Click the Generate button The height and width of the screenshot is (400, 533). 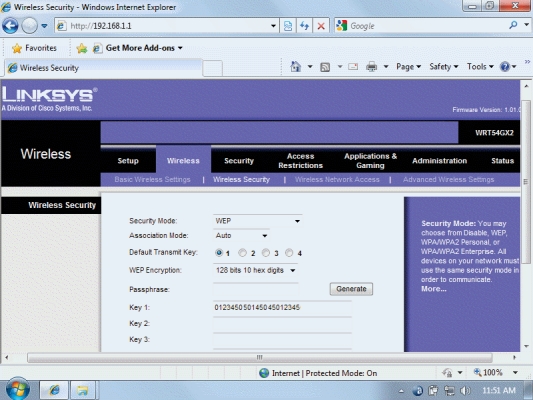click(351, 289)
